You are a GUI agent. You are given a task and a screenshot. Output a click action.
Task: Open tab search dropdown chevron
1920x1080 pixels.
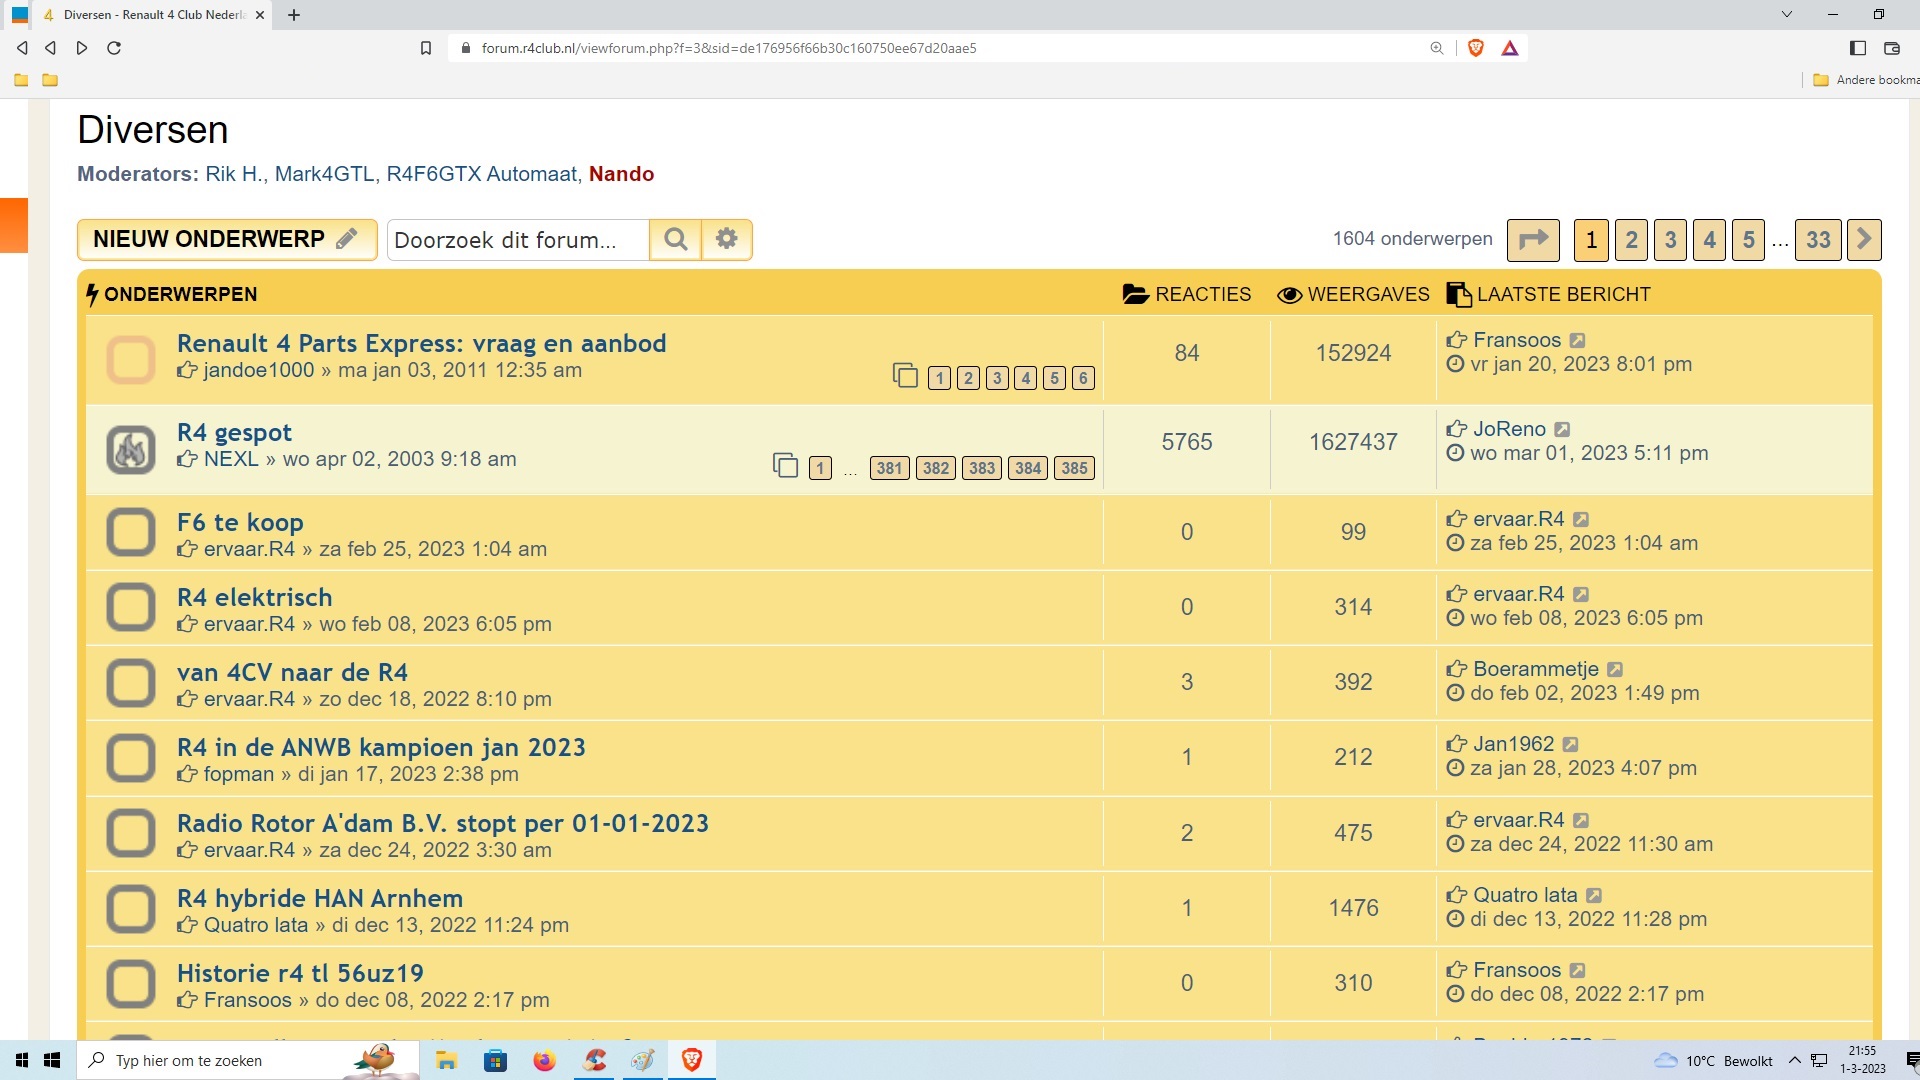[x=1787, y=15]
